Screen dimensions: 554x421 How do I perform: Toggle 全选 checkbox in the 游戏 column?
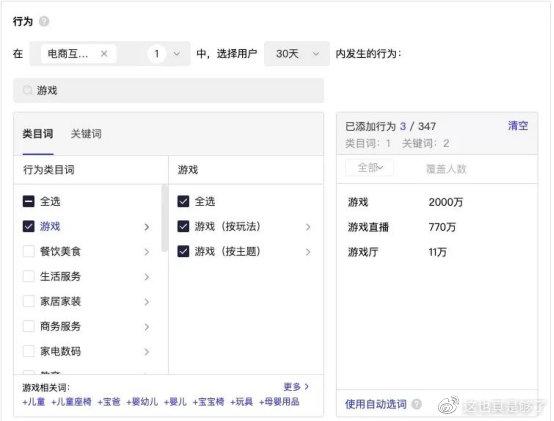(183, 201)
